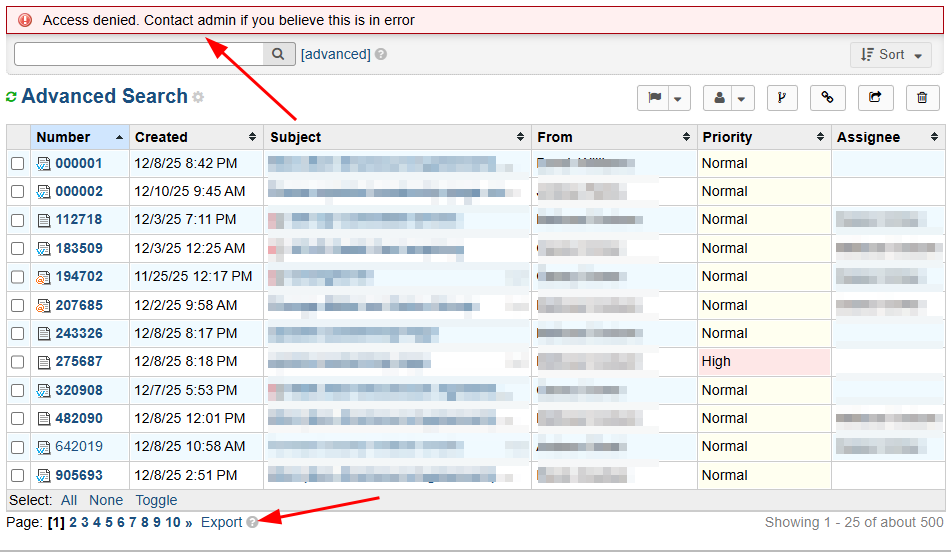Screen dimensions: 951x552
Task: Tick the checkbox for ticket 275687
Action: point(18,362)
